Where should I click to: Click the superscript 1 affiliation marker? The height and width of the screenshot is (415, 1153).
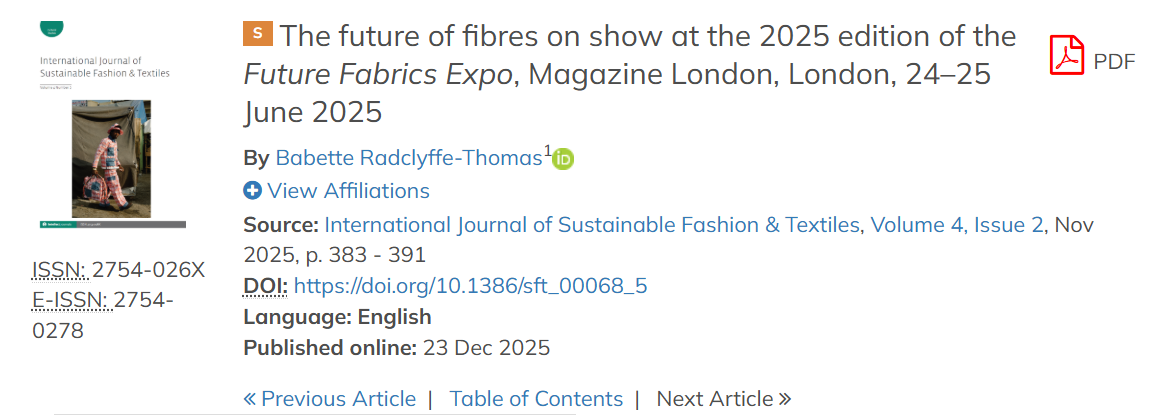click(547, 151)
